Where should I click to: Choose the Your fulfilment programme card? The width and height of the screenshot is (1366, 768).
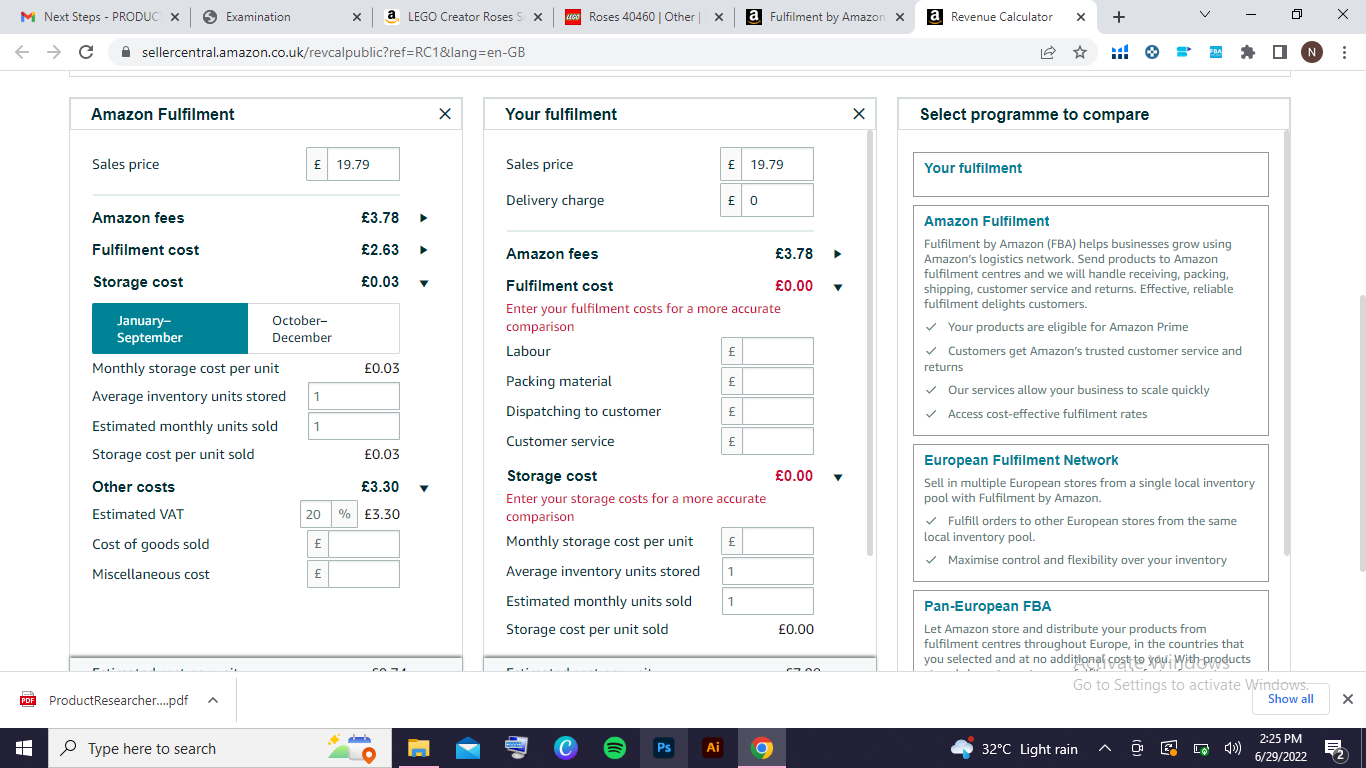coord(1090,174)
